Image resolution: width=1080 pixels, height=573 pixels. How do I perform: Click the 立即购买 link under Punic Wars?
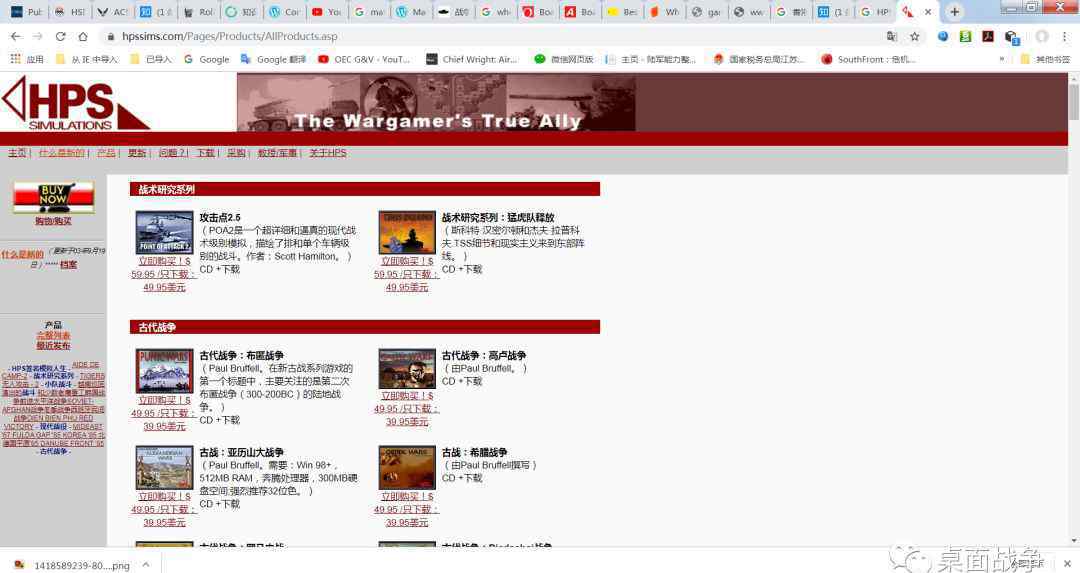click(165, 401)
